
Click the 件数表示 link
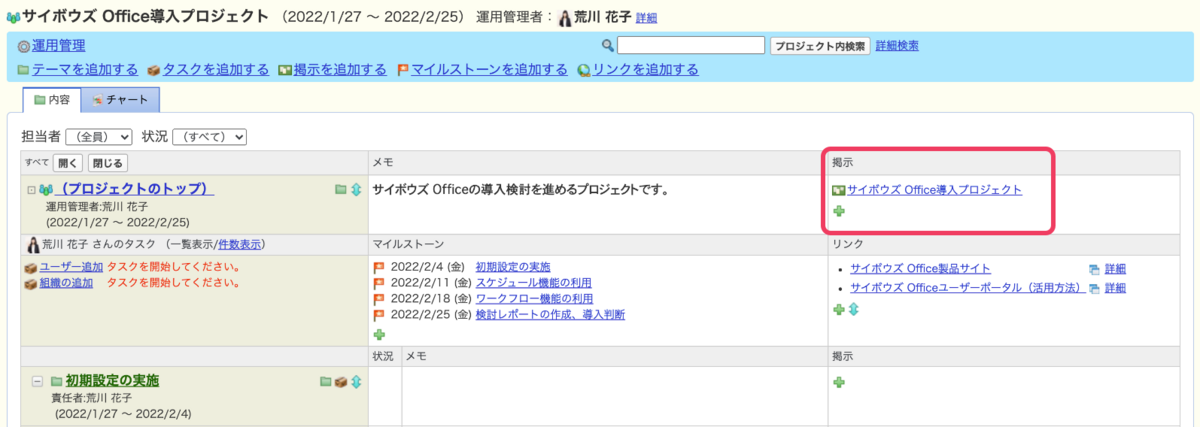(239, 244)
